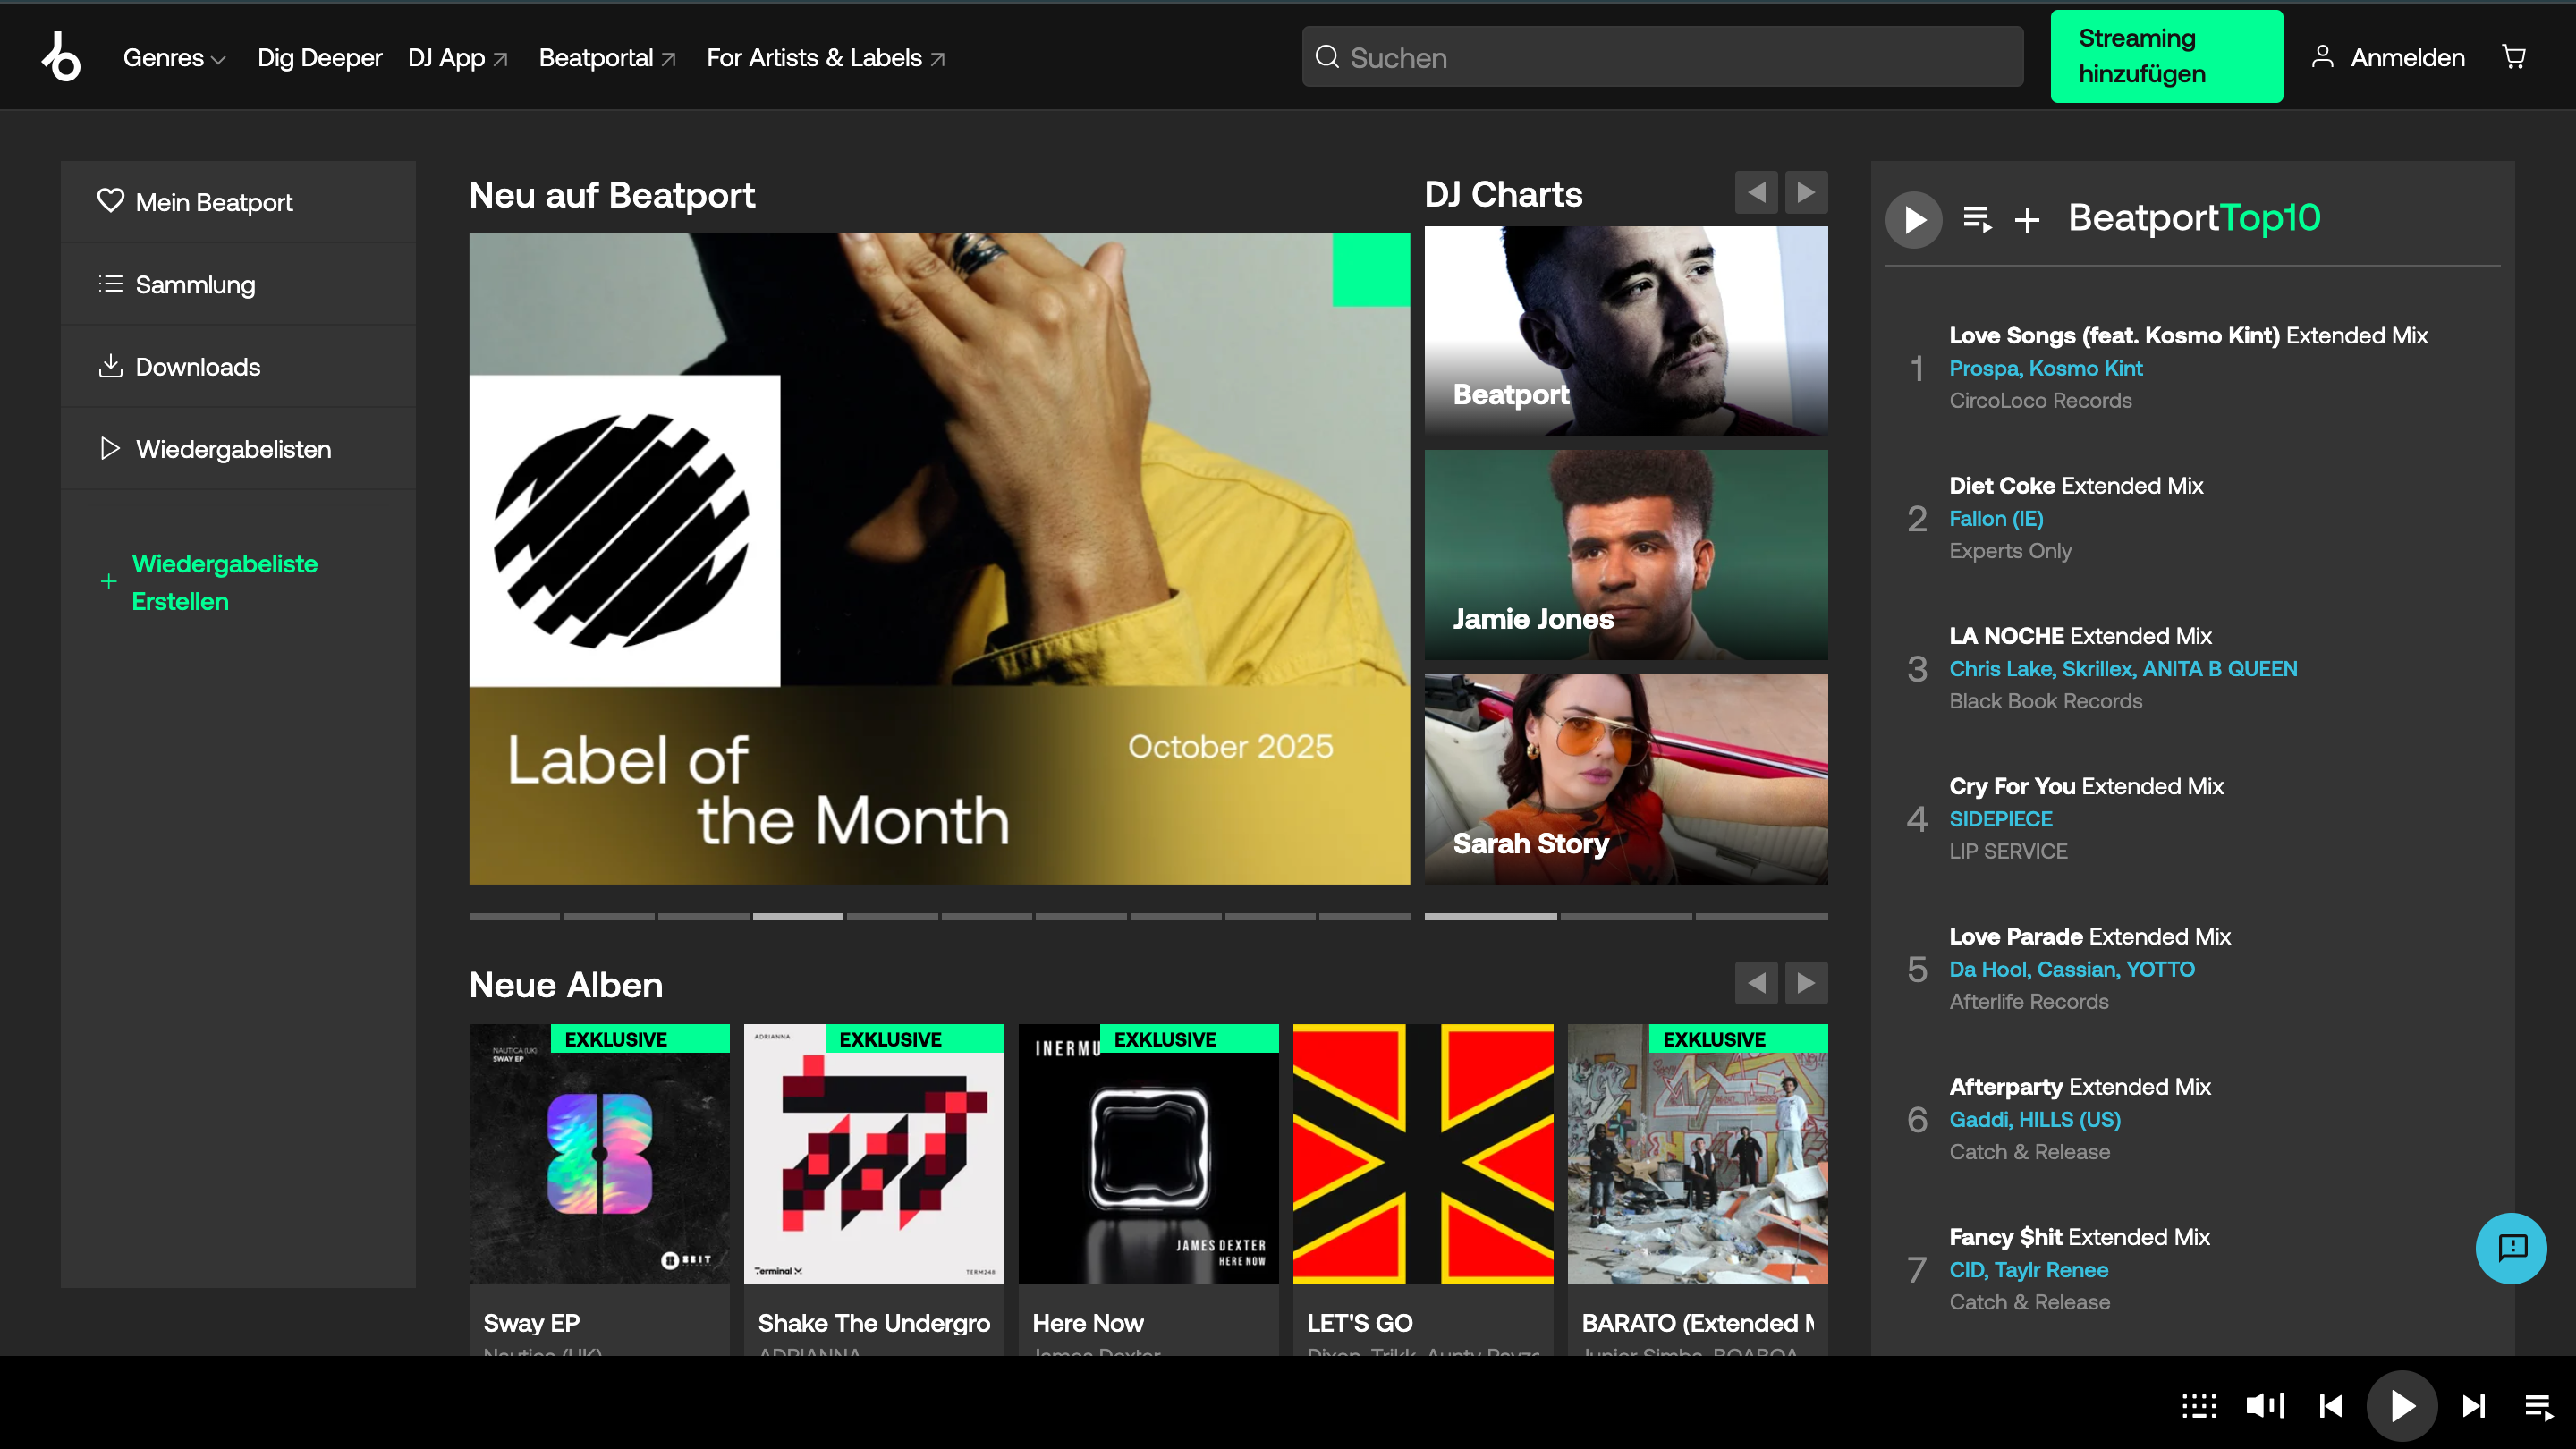Screen dimensions: 2576x1449
Task: Select the first banner carousel indicator
Action: point(515,916)
